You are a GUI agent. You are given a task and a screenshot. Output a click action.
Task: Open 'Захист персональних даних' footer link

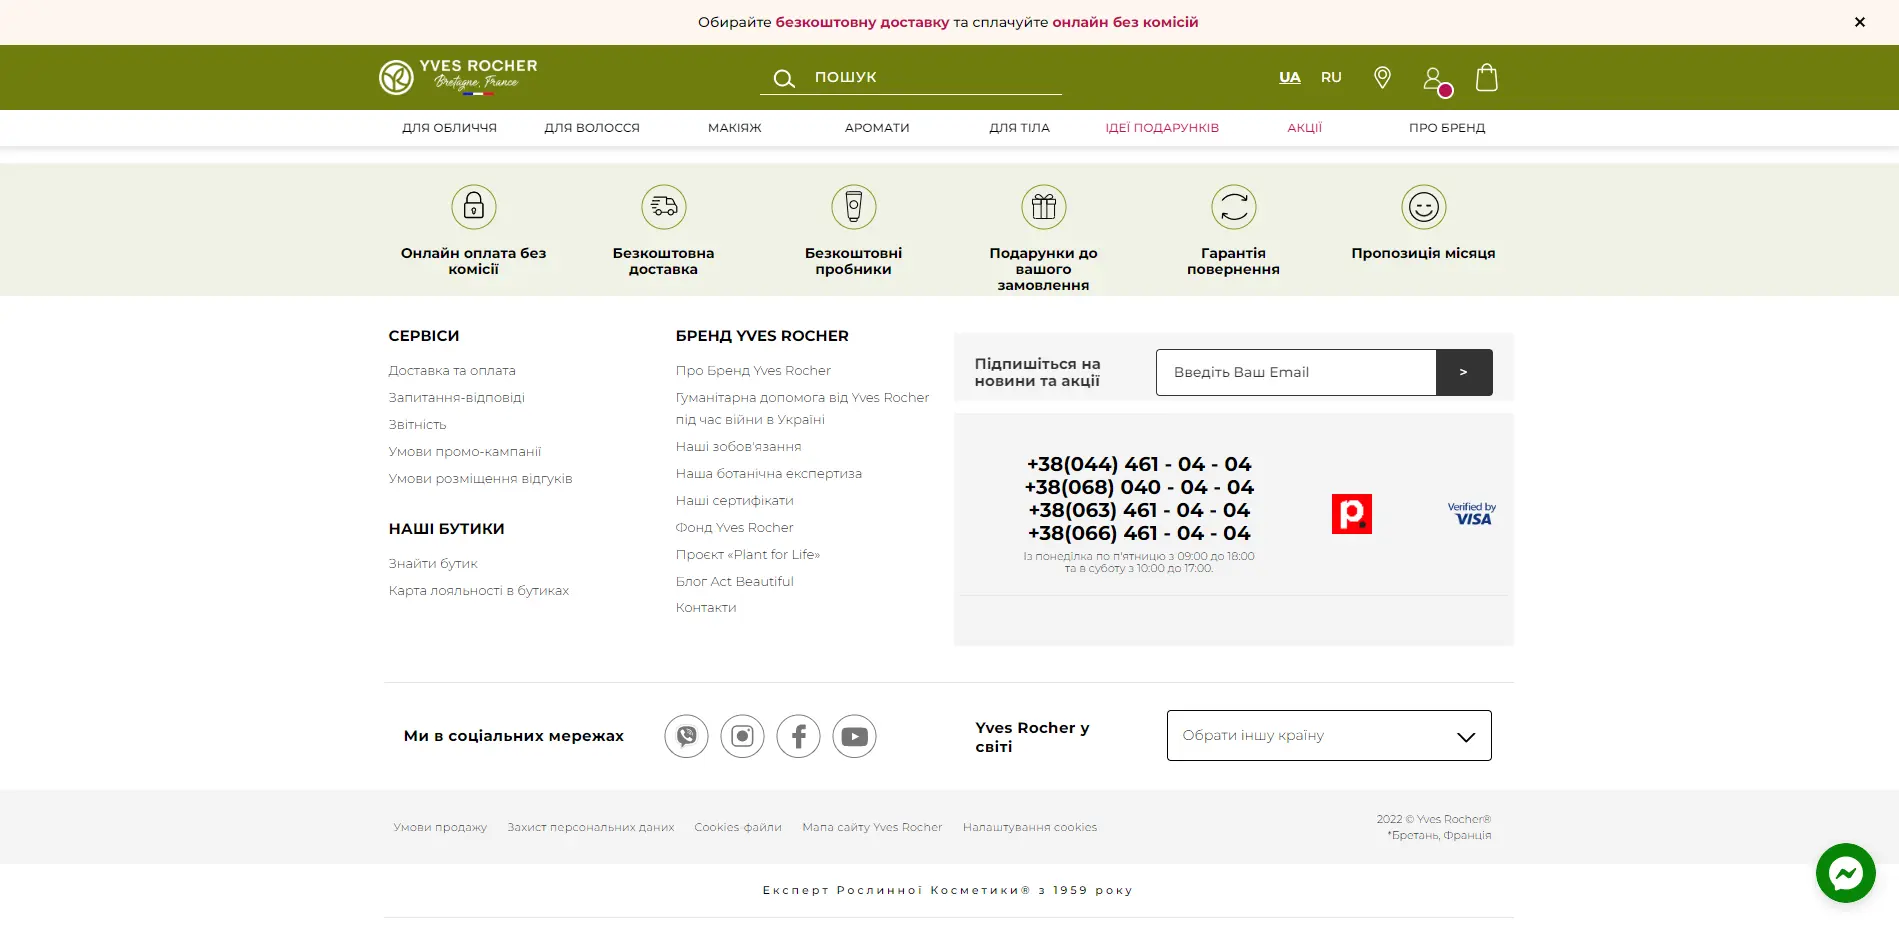591,828
